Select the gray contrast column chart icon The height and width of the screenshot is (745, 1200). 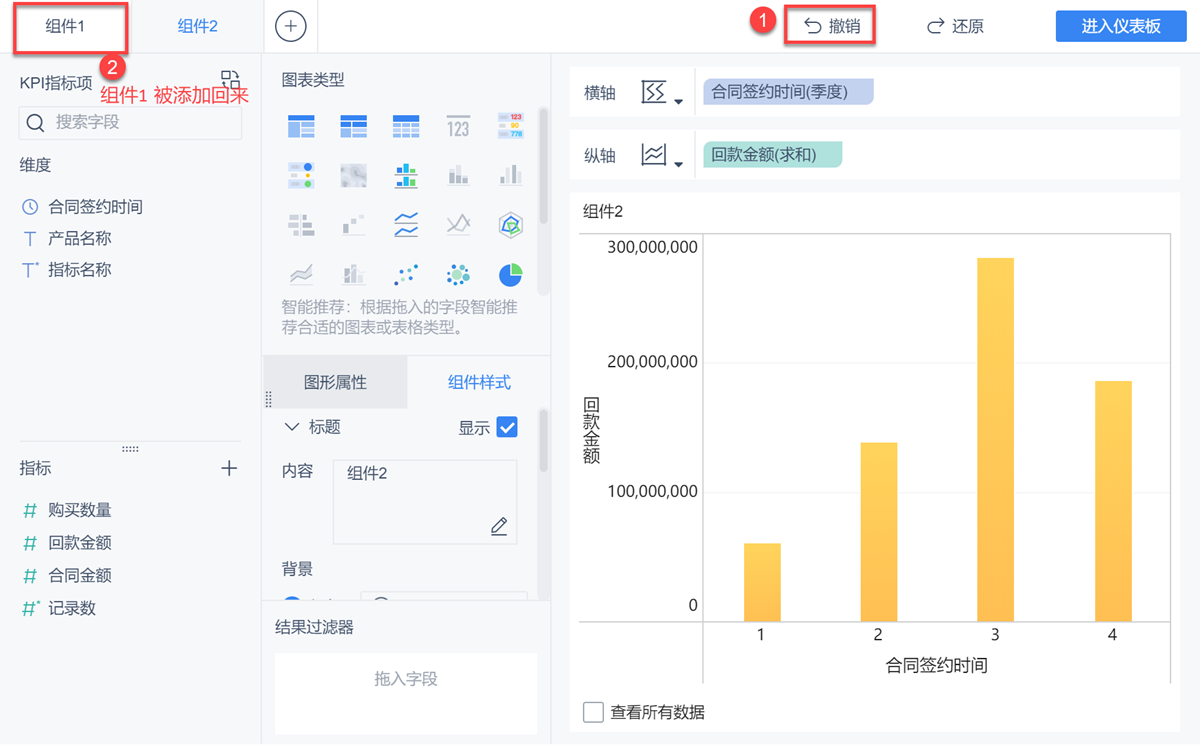[x=510, y=176]
